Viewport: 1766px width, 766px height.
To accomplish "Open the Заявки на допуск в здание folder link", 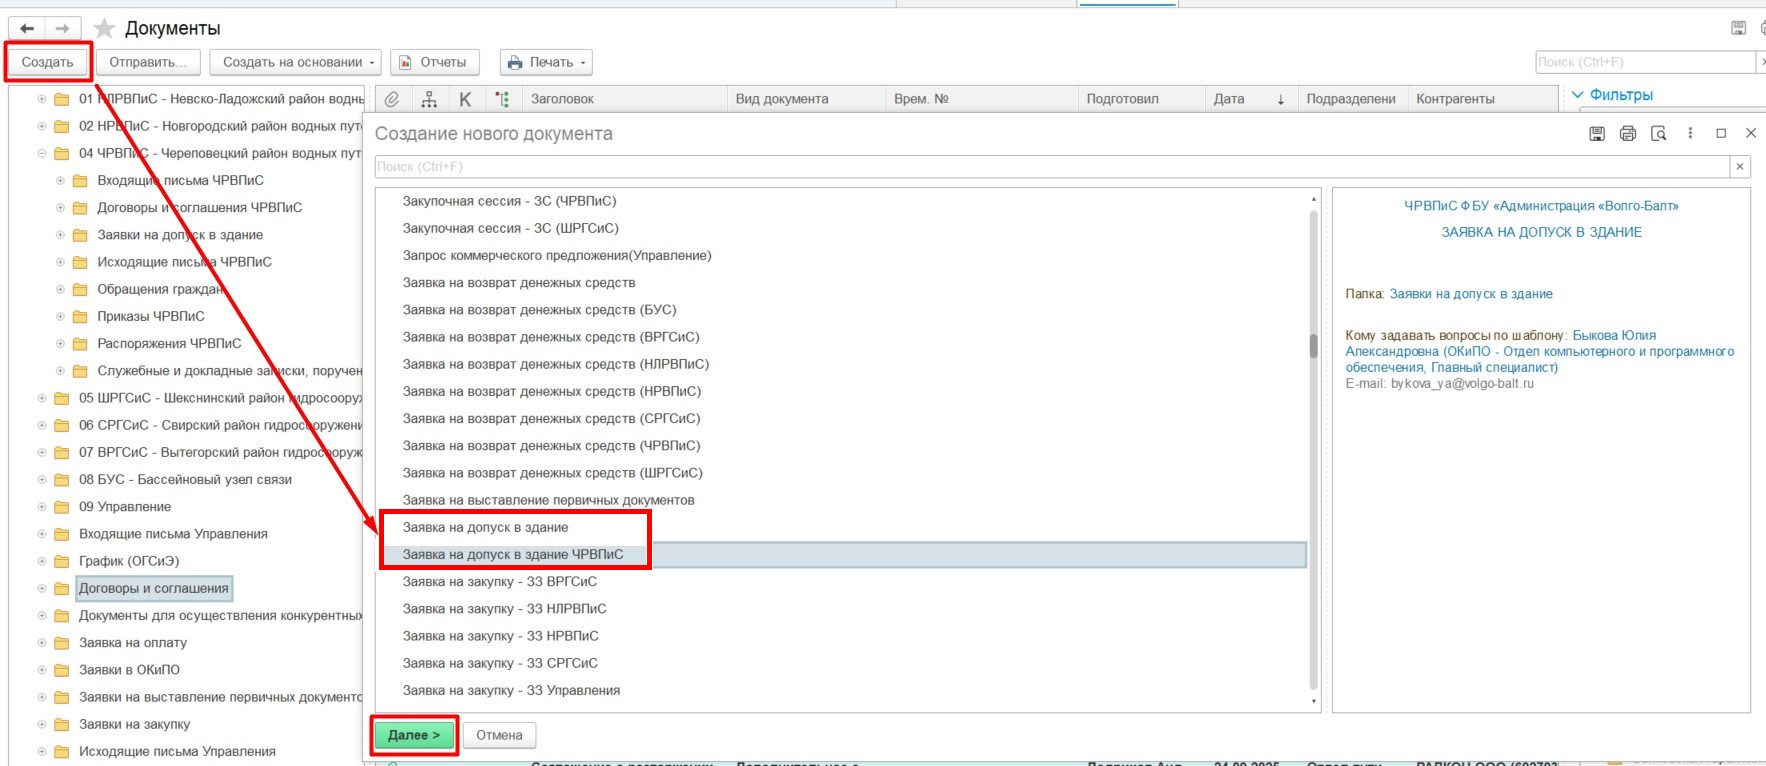I will 1470,294.
